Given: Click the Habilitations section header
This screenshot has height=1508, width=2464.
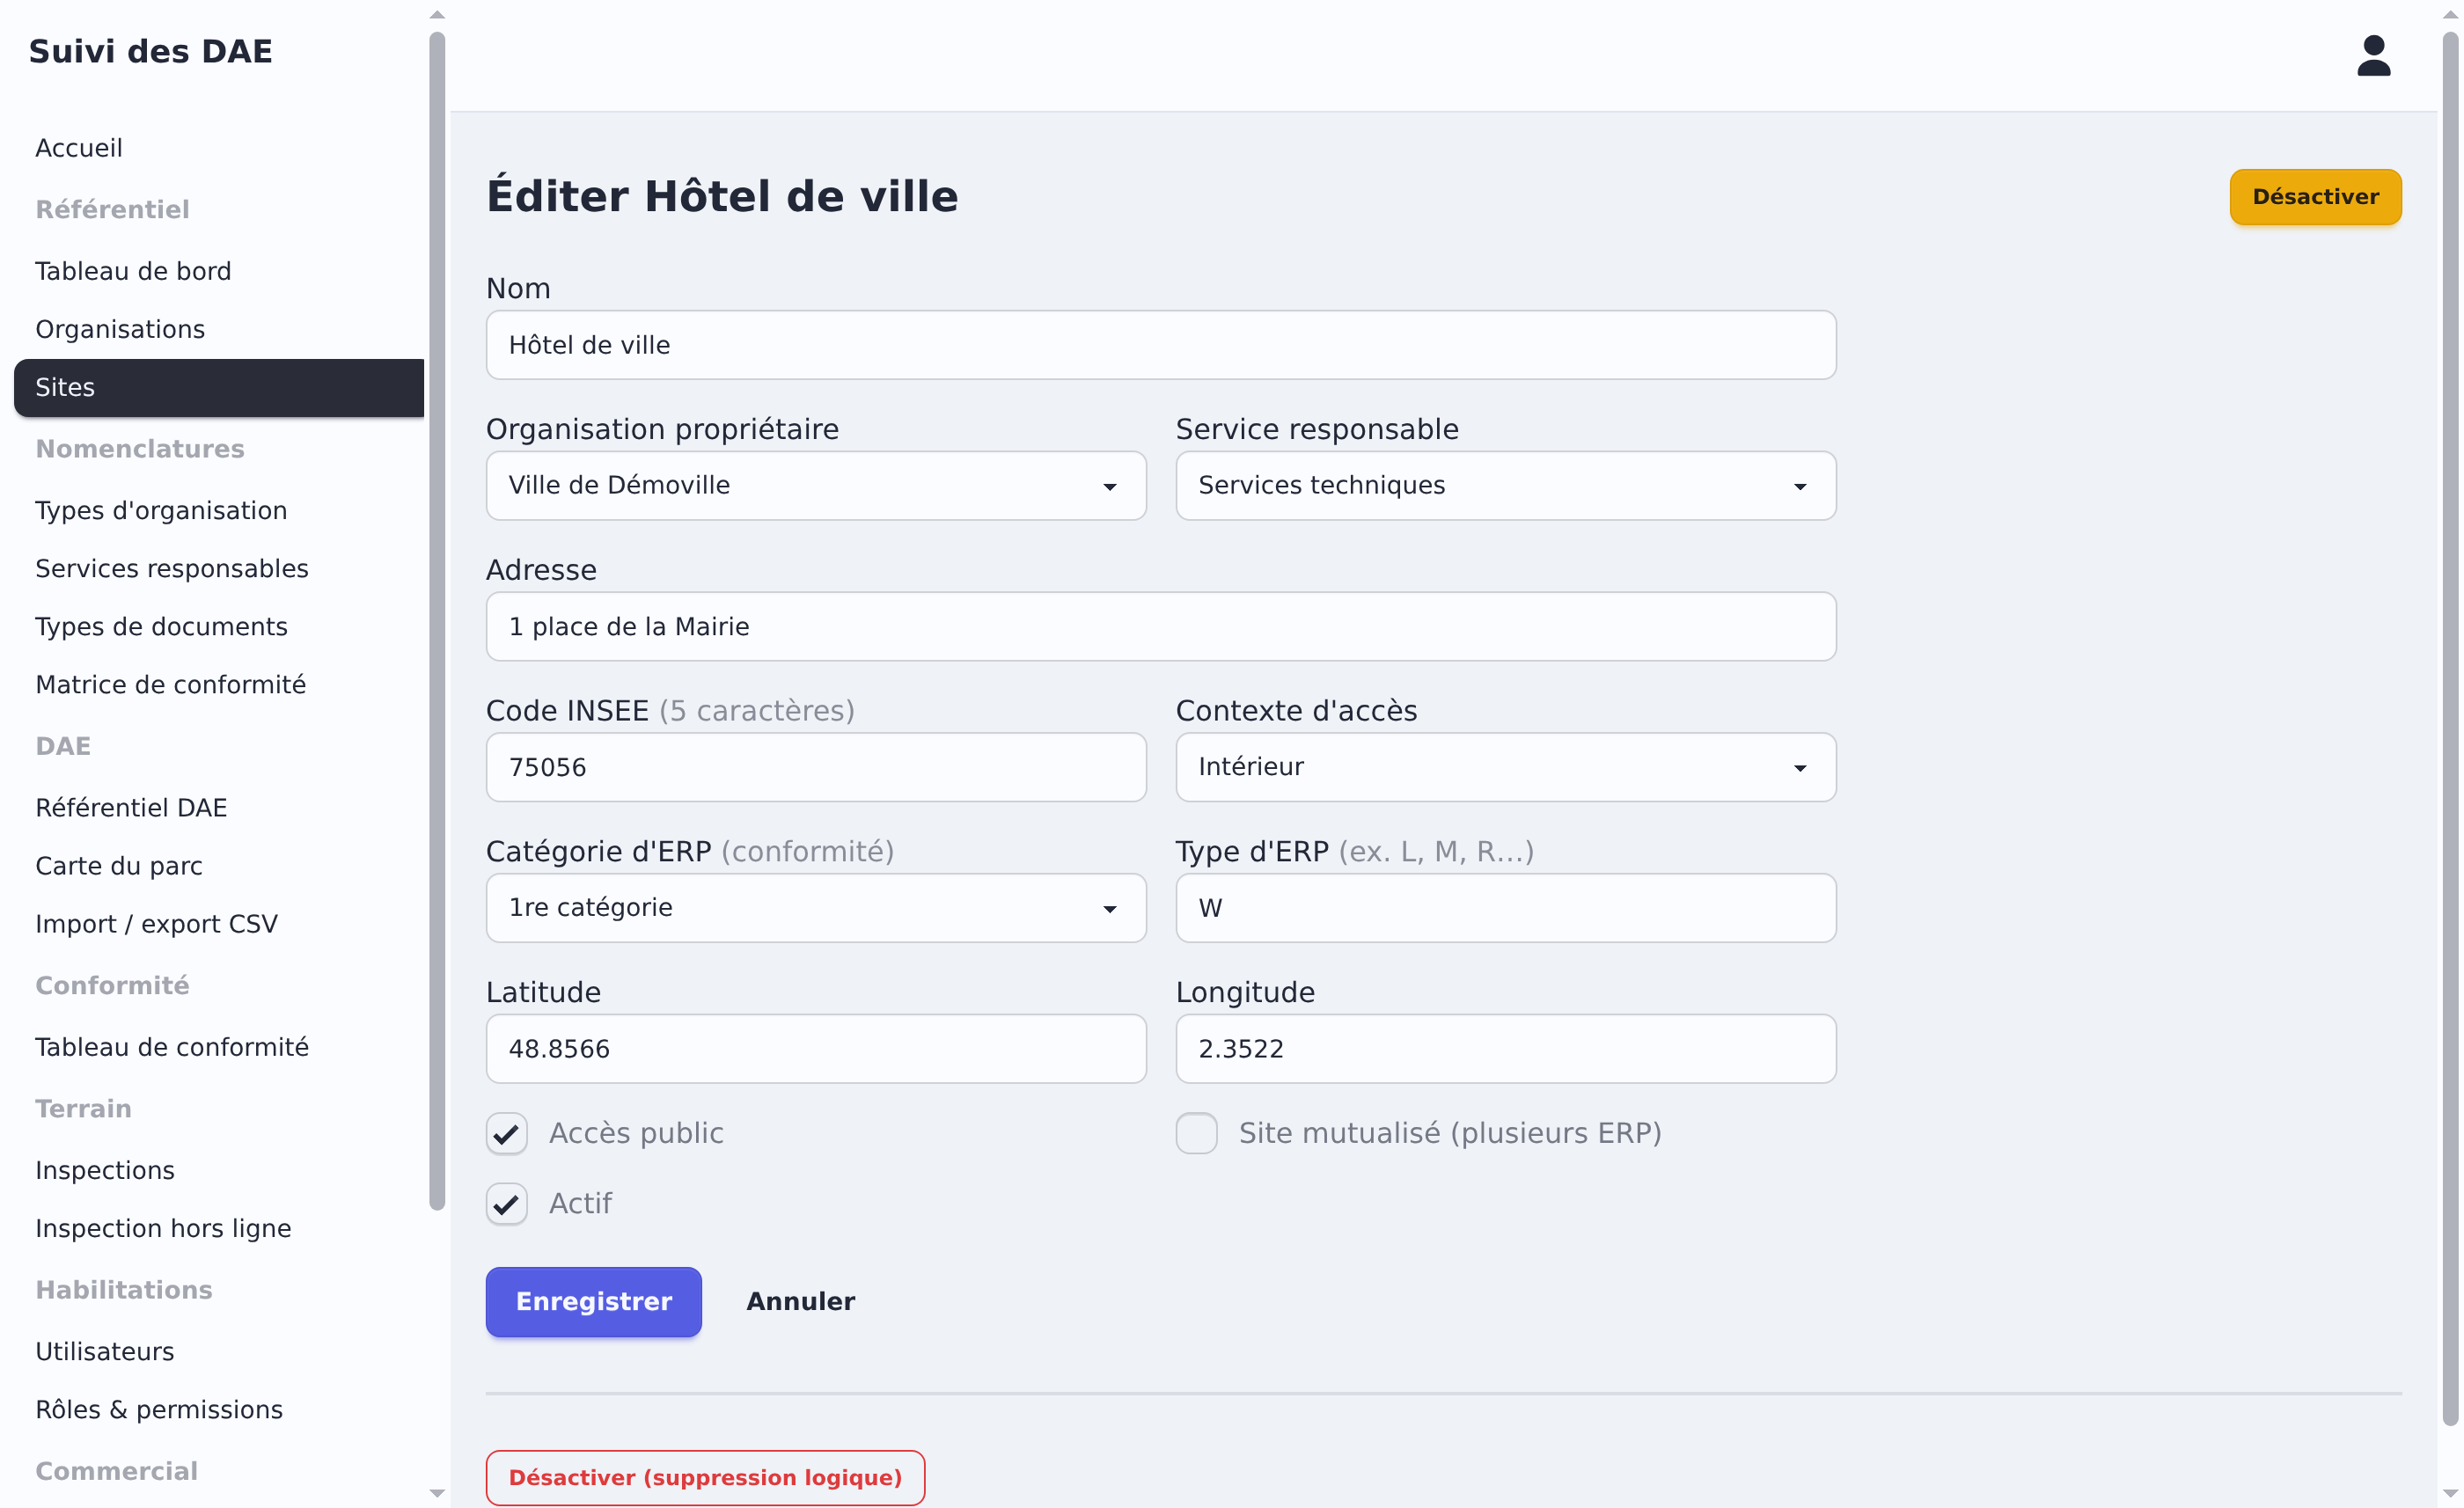Looking at the screenshot, I should [x=124, y=1289].
